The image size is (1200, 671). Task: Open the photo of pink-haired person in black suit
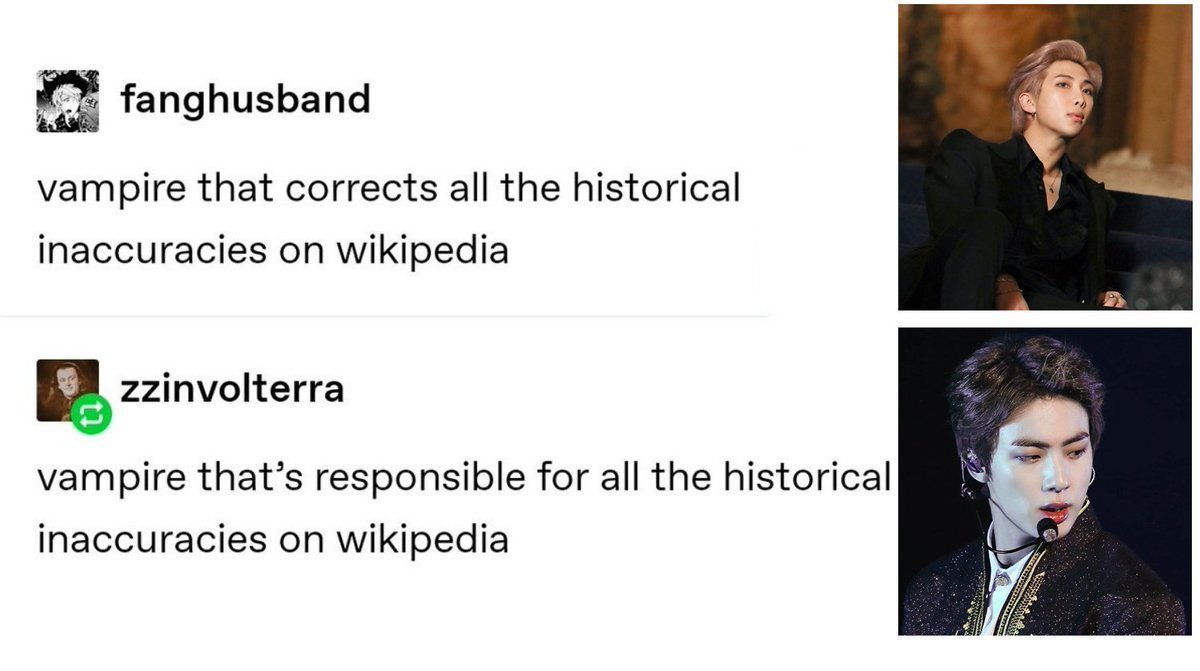point(1044,157)
